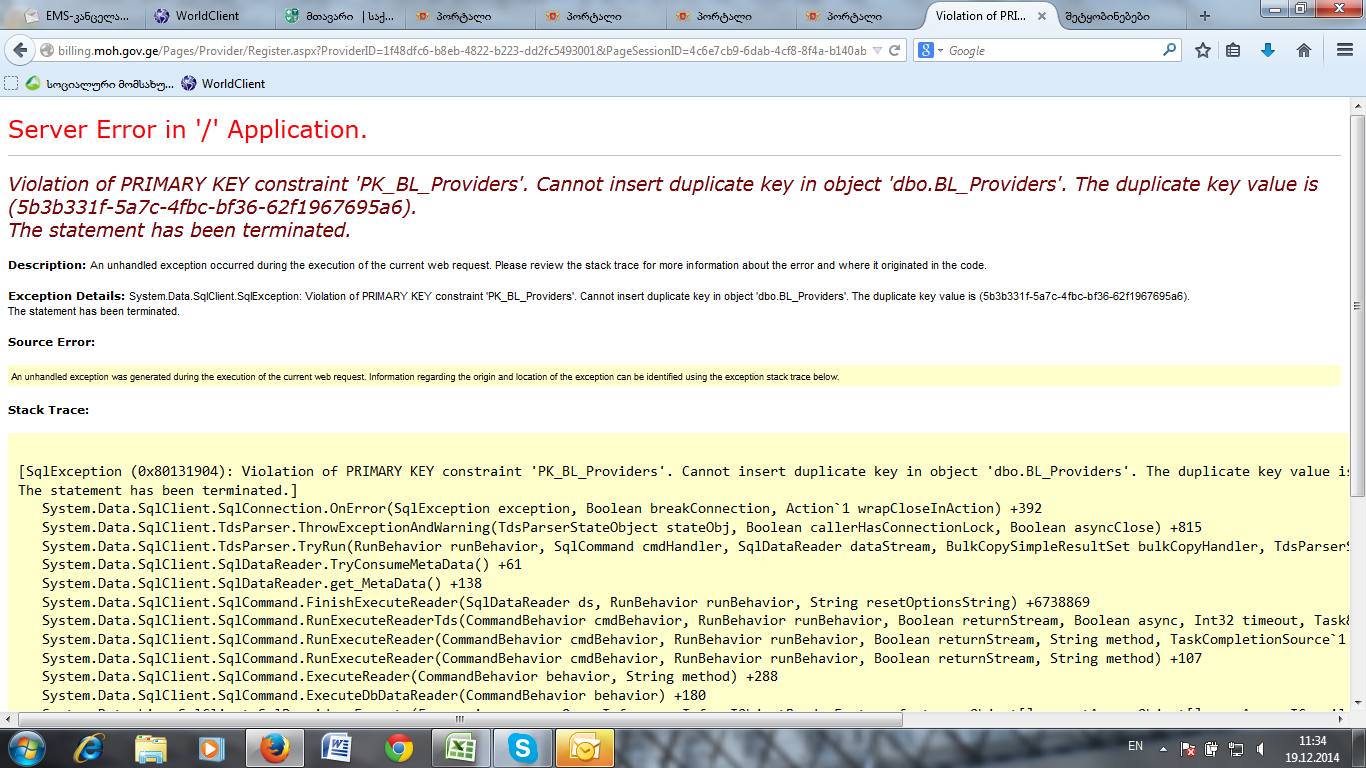Image resolution: width=1366 pixels, height=768 pixels.
Task: Click the address bar URL
Action: [x=450, y=50]
